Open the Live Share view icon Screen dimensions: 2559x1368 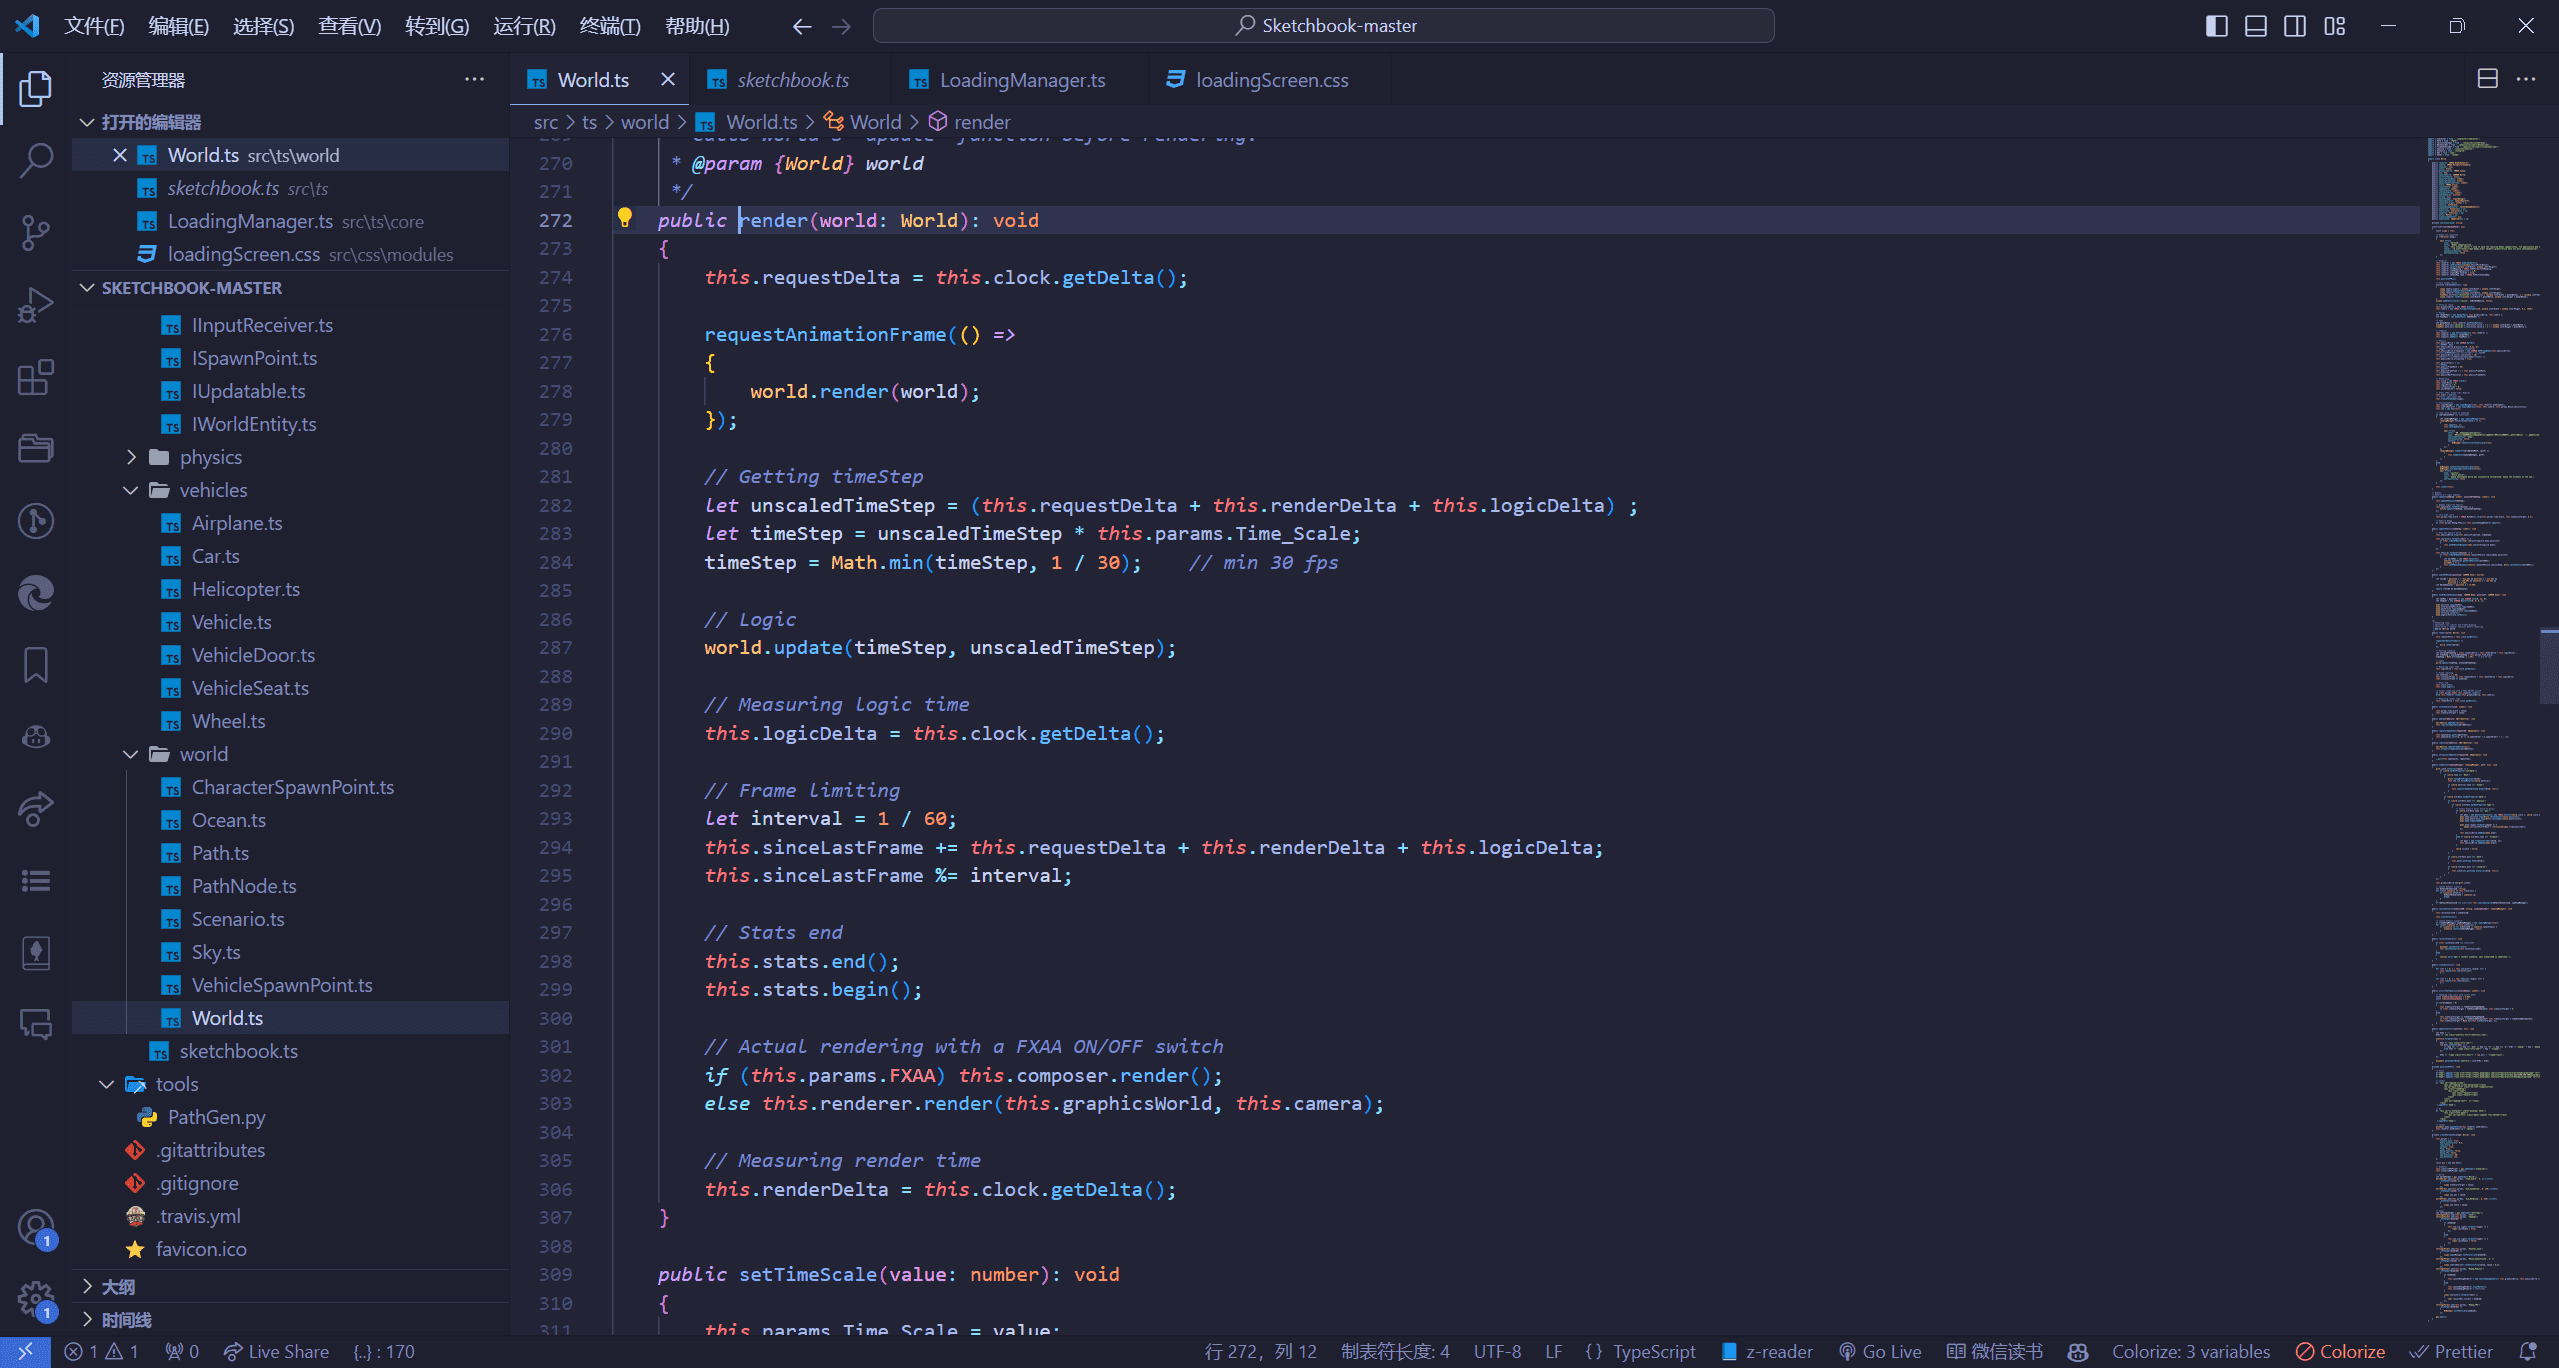pos(36,809)
